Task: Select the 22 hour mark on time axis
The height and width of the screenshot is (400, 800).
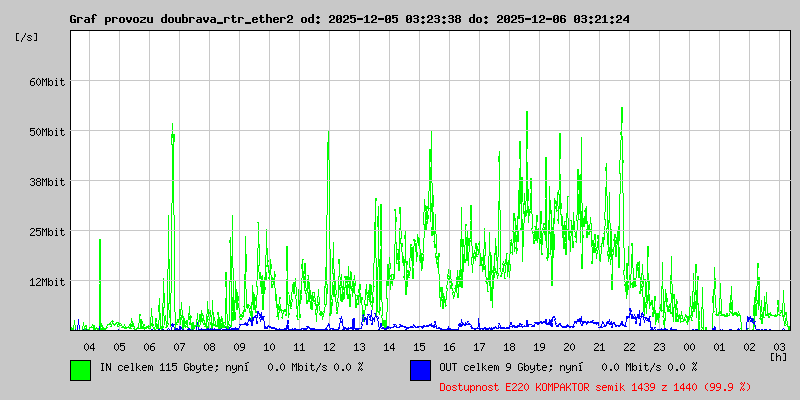Action: [629, 346]
